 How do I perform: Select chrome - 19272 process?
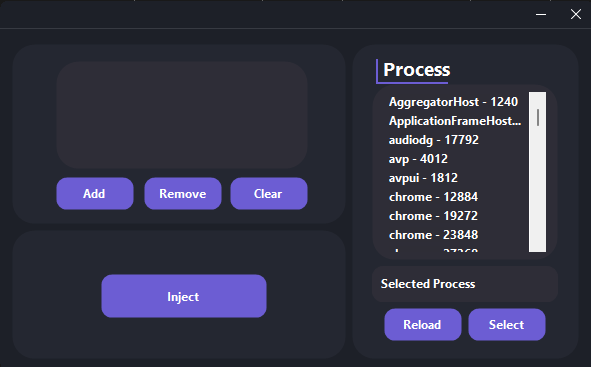(433, 216)
